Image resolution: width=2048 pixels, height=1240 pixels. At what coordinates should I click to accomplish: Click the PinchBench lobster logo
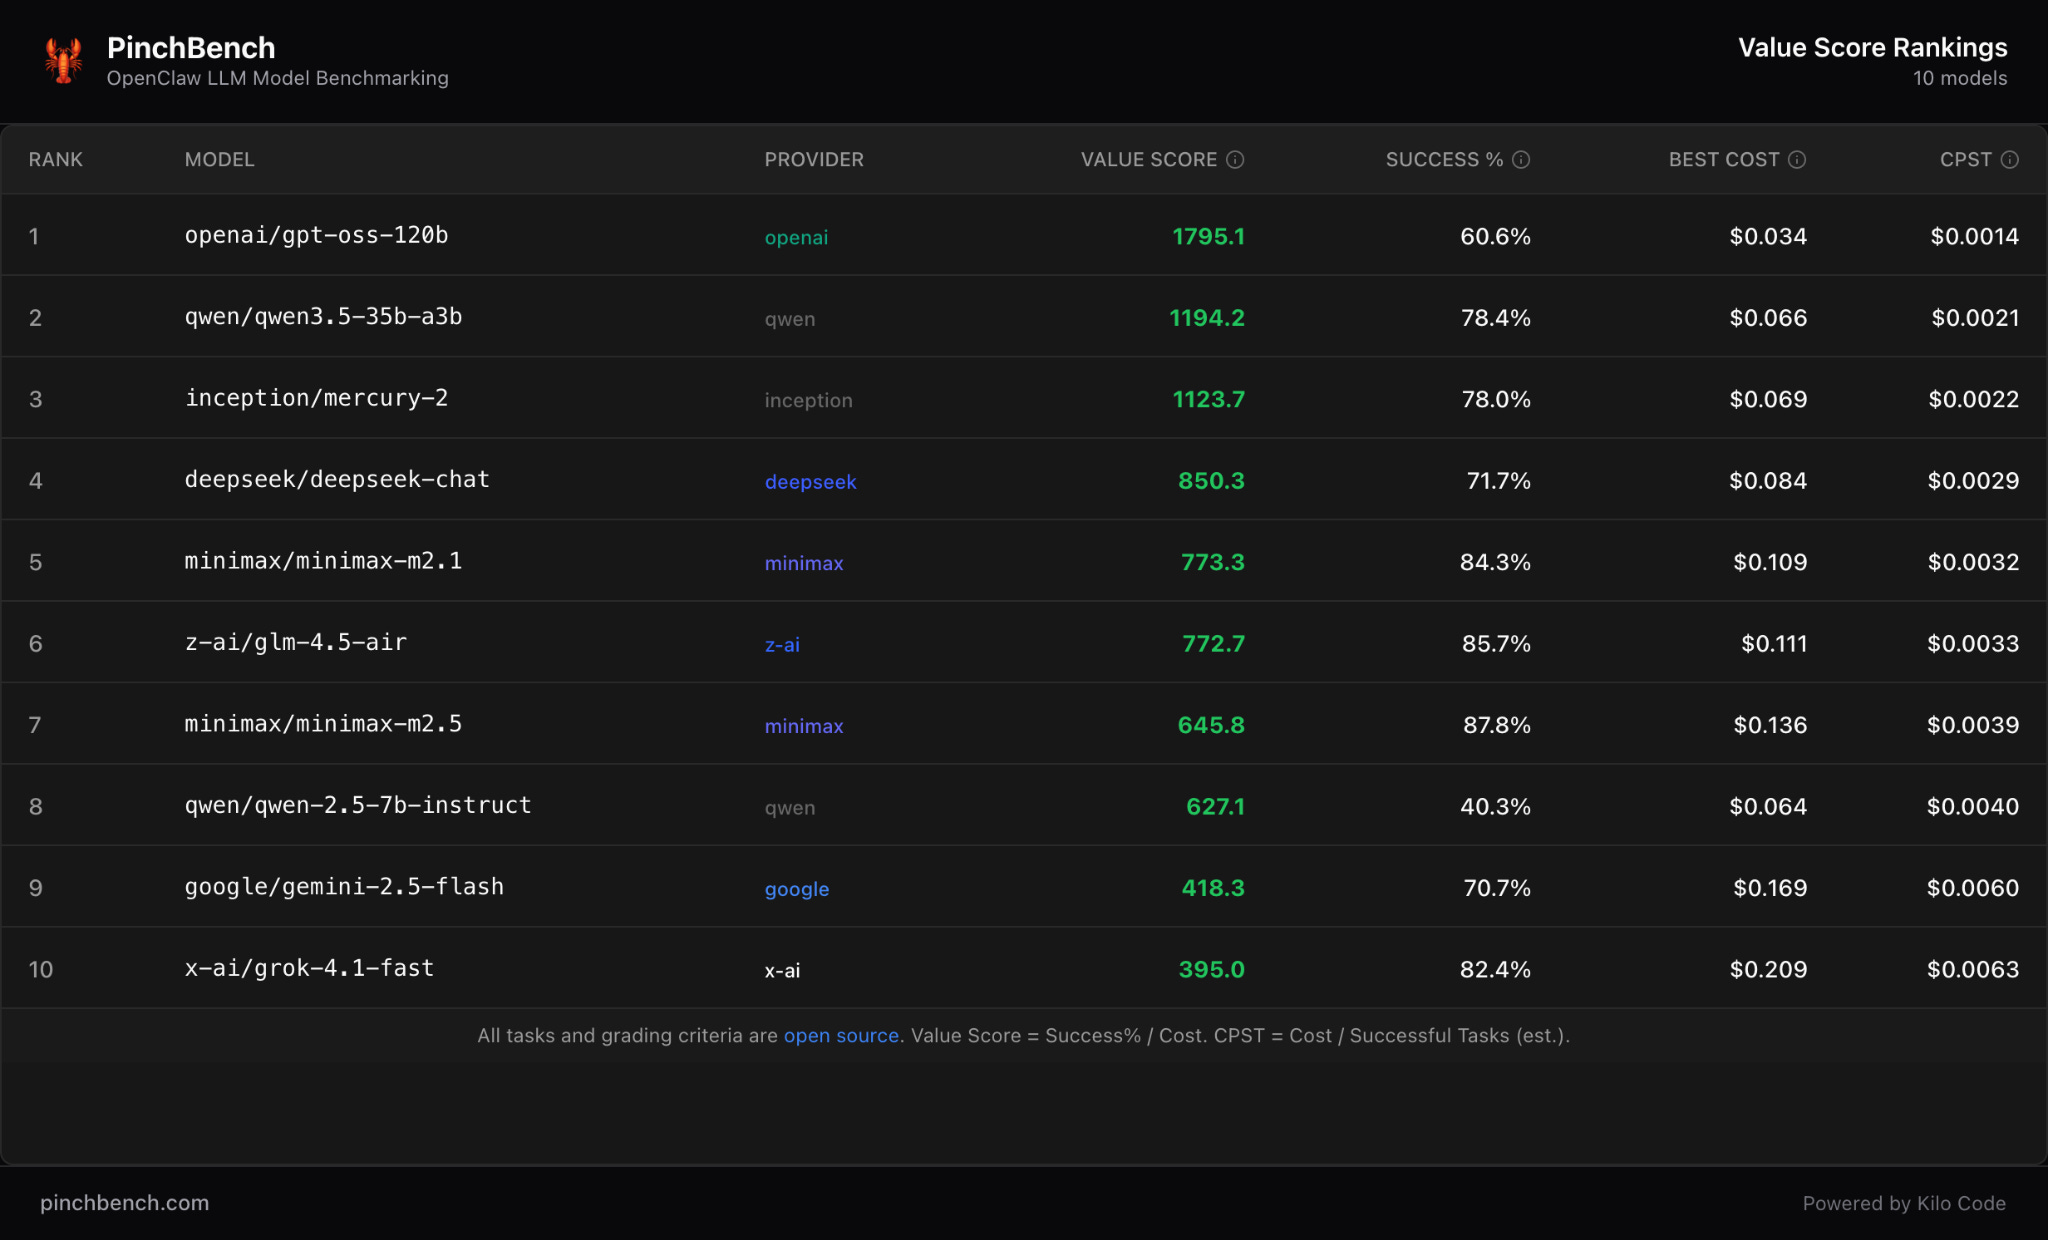click(63, 61)
